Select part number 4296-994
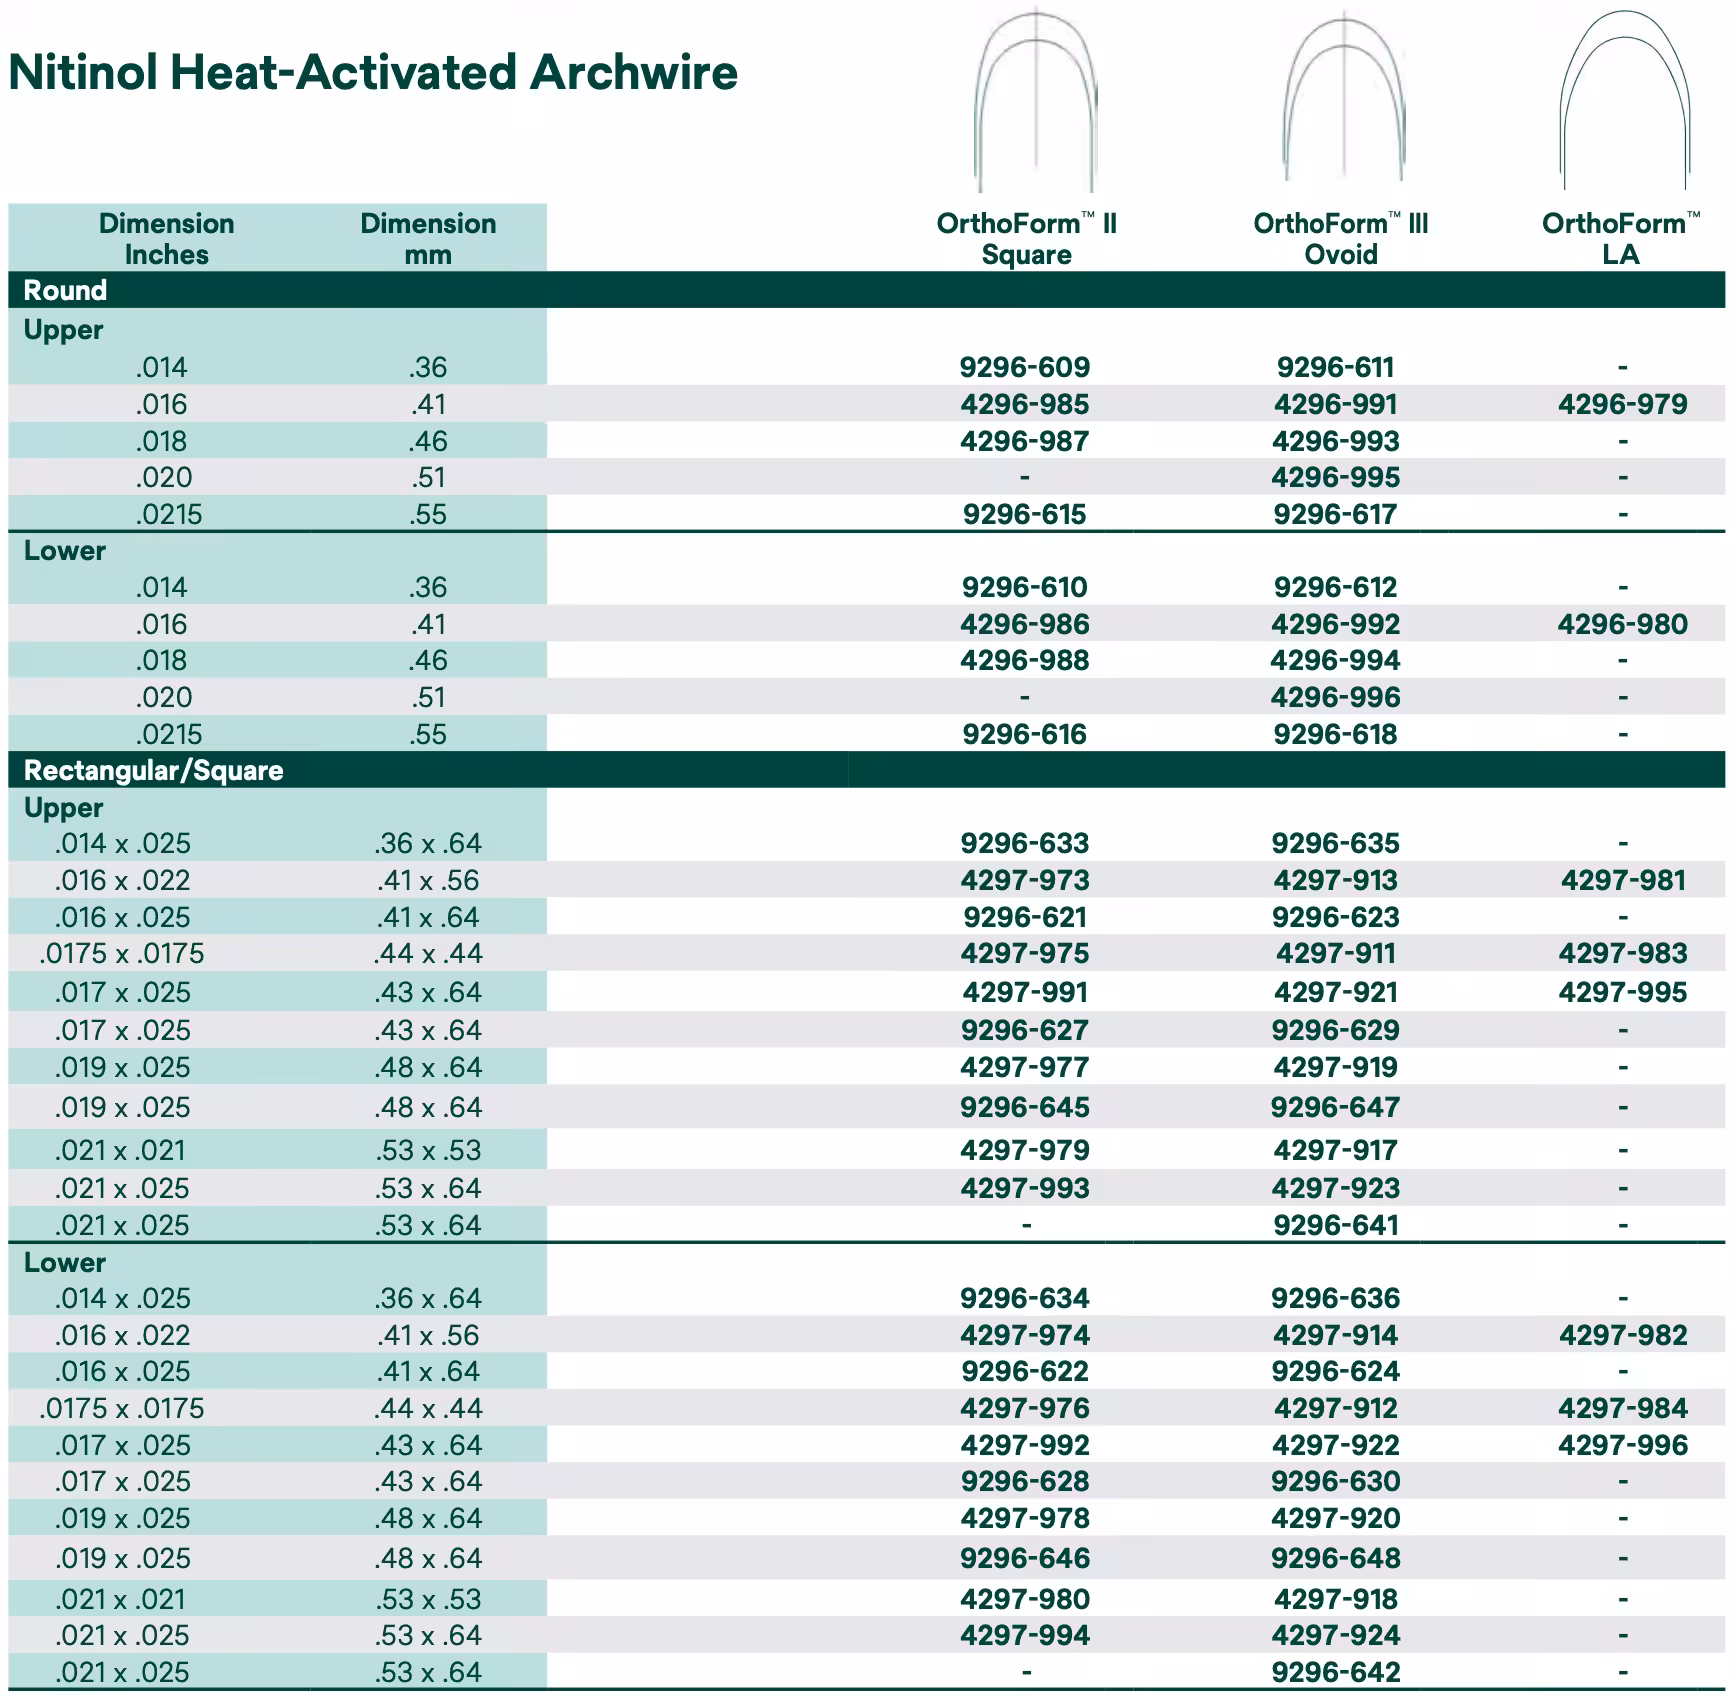Viewport: 1732px width, 1698px height. pos(1336,660)
